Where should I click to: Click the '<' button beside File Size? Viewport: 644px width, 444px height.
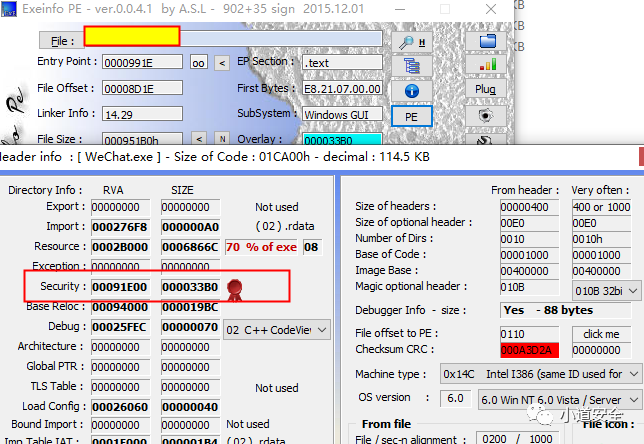199,139
